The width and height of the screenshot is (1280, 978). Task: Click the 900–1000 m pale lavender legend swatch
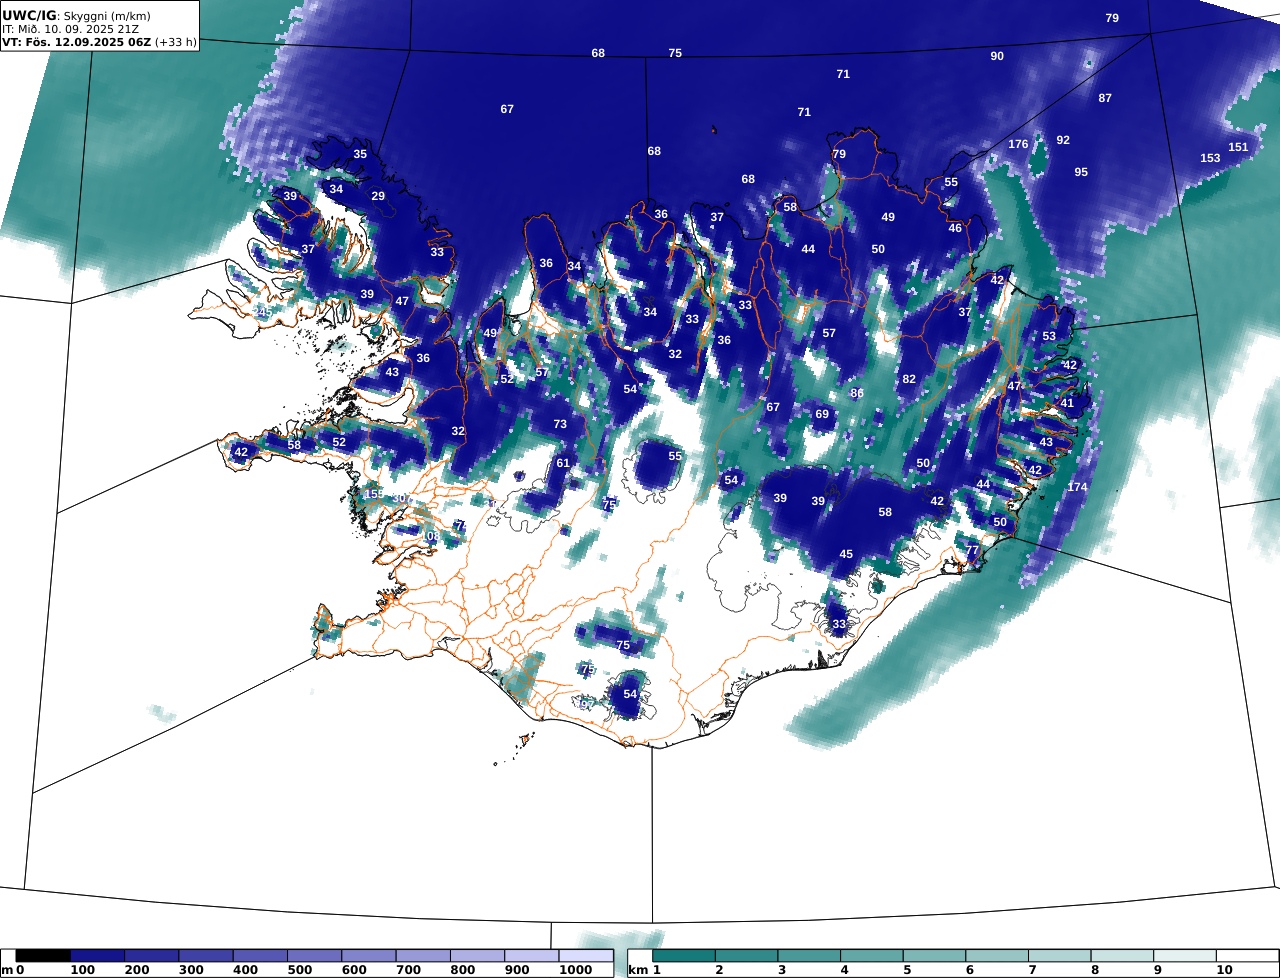tap(531, 956)
